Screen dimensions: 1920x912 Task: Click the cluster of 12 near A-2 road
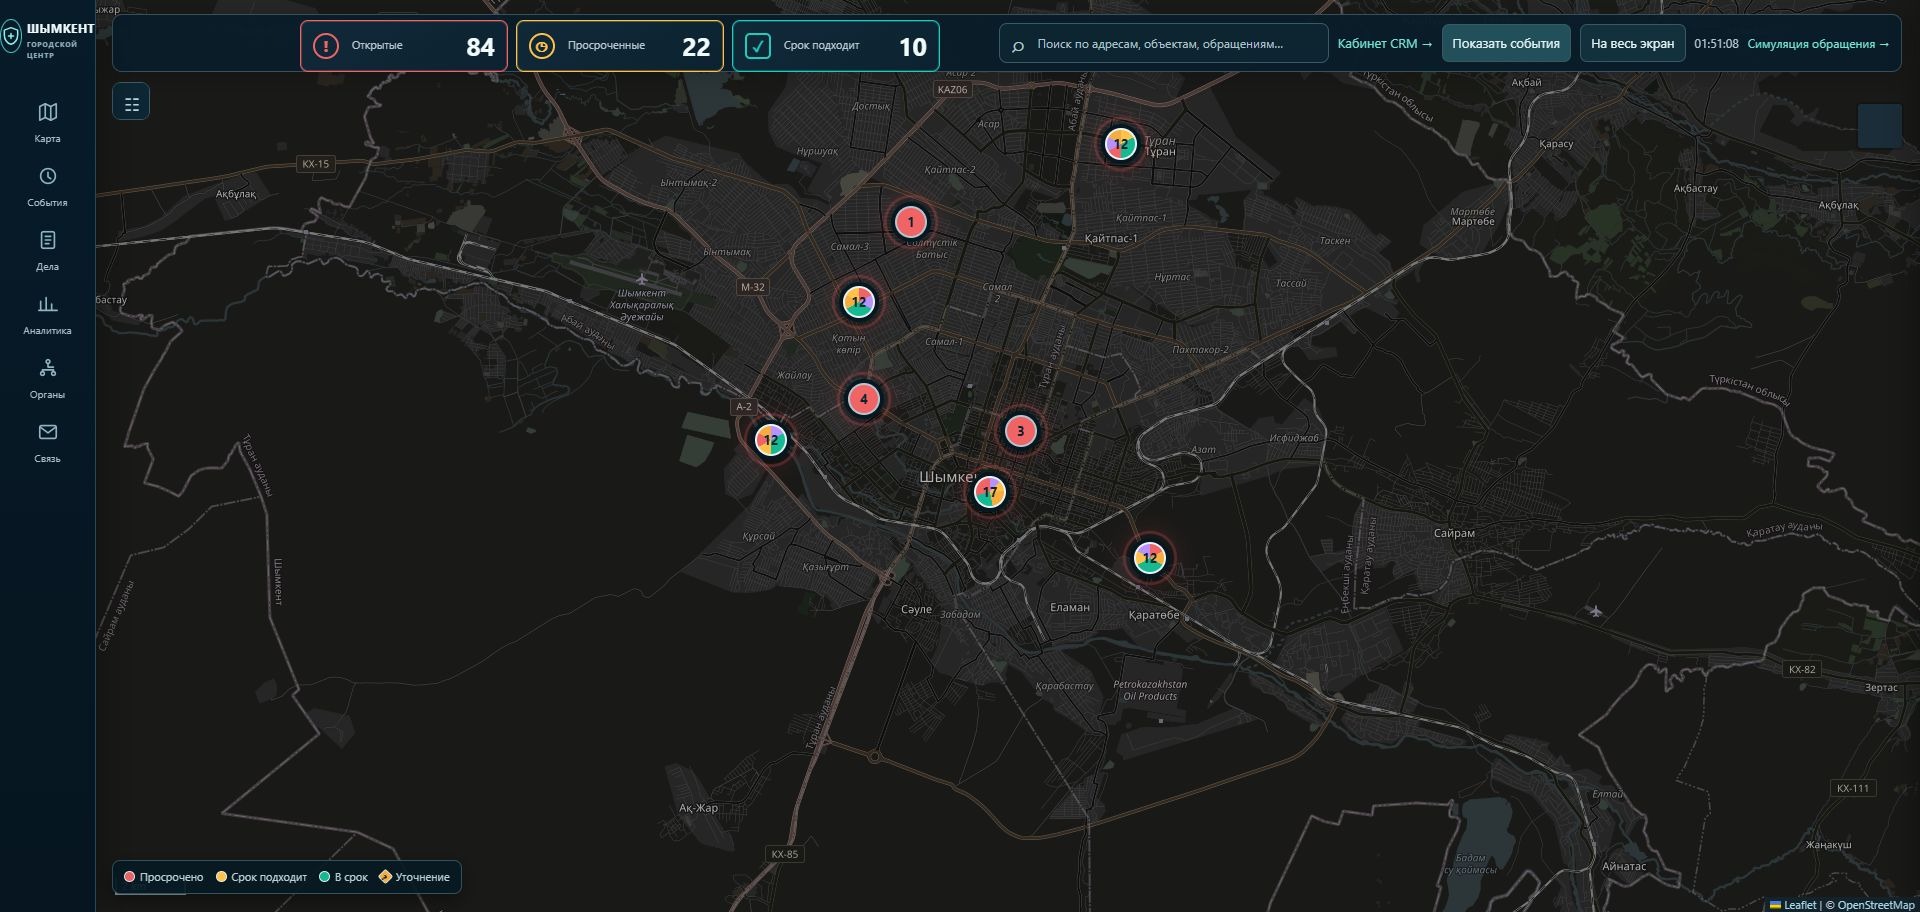click(770, 440)
